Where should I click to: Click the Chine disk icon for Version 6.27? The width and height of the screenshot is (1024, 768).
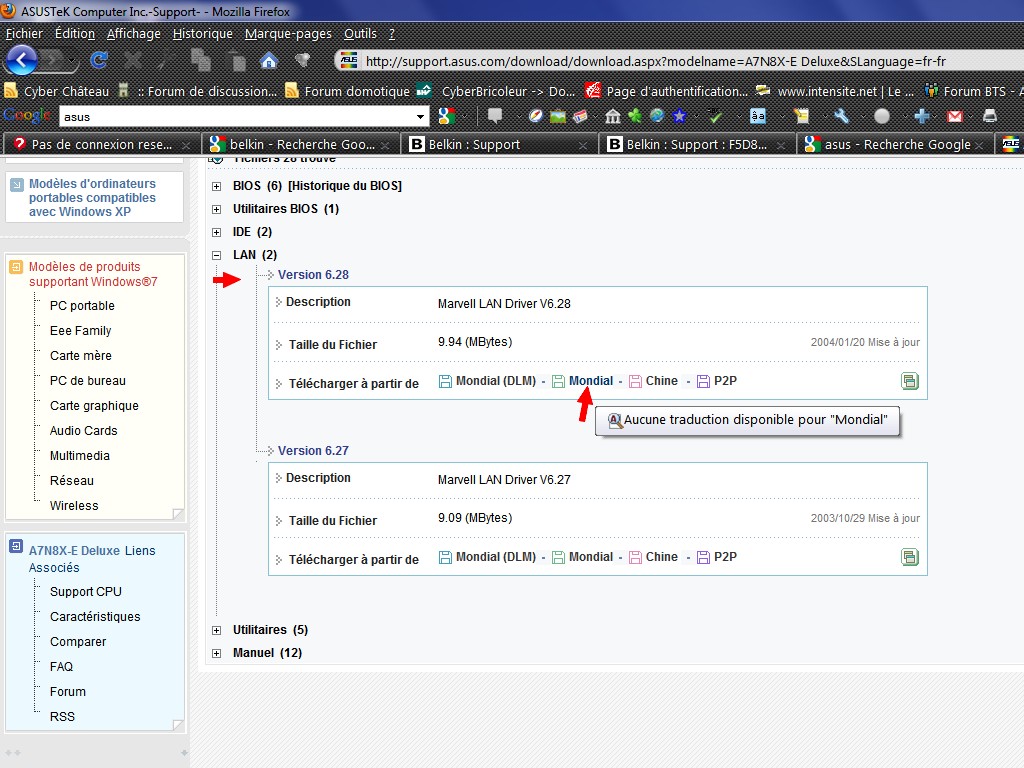635,557
